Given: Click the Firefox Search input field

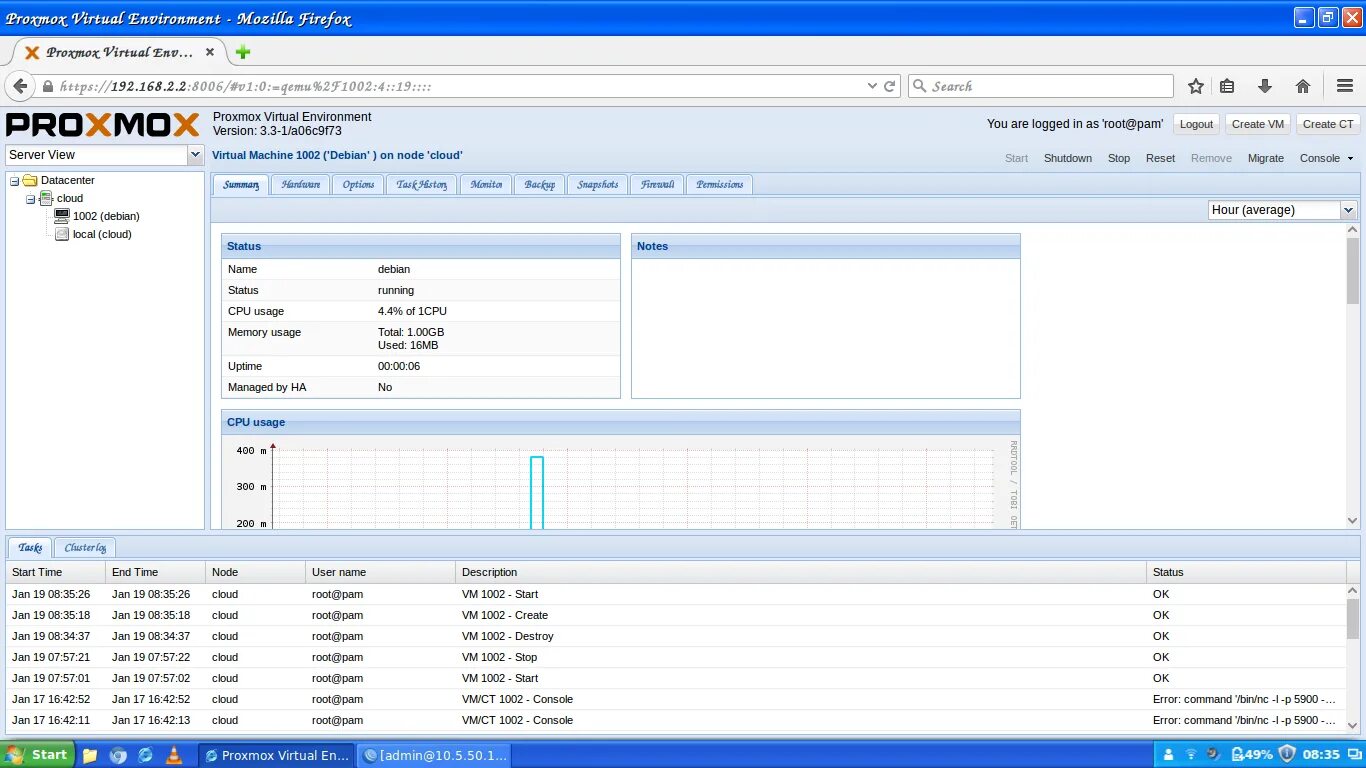Looking at the screenshot, I should click(1040, 86).
